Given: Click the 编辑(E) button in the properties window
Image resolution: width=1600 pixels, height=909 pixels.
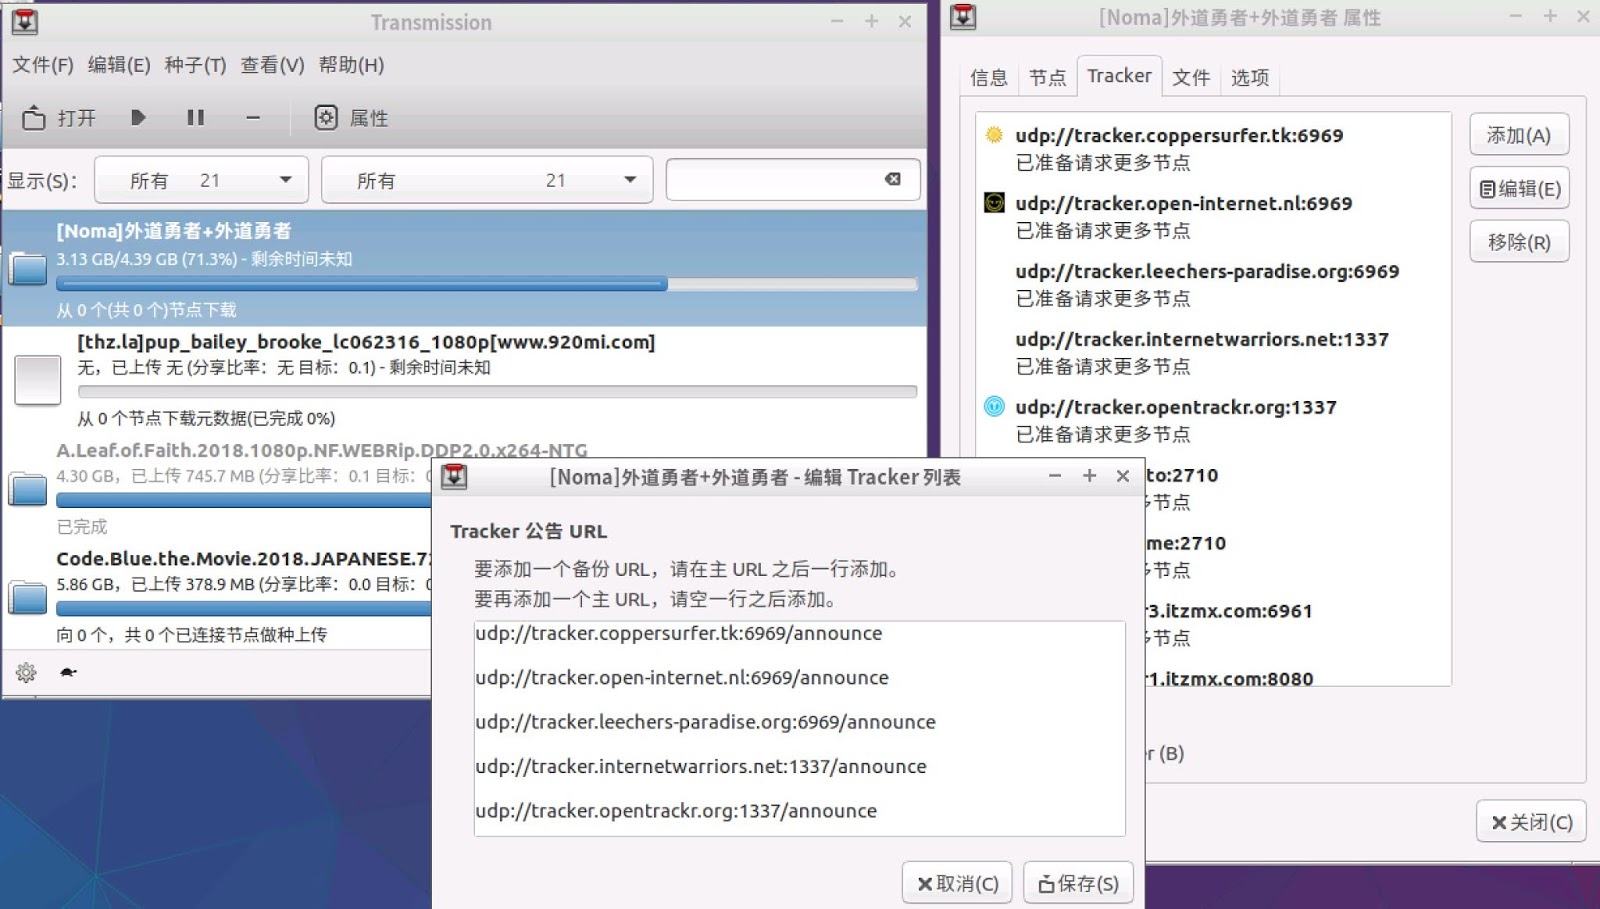Looking at the screenshot, I should [x=1519, y=188].
